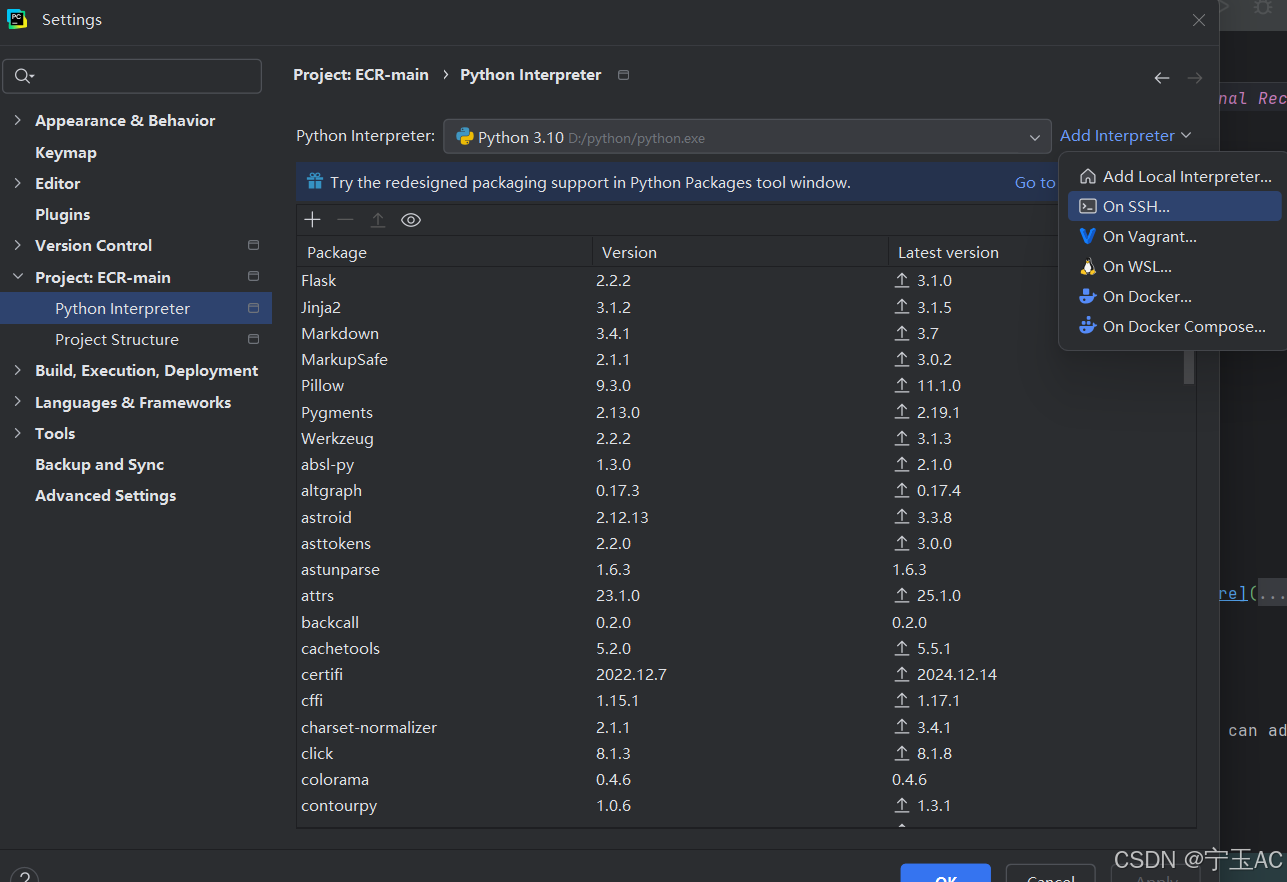Click the upgrade package arrow icon
The image size is (1287, 882).
coord(378,220)
